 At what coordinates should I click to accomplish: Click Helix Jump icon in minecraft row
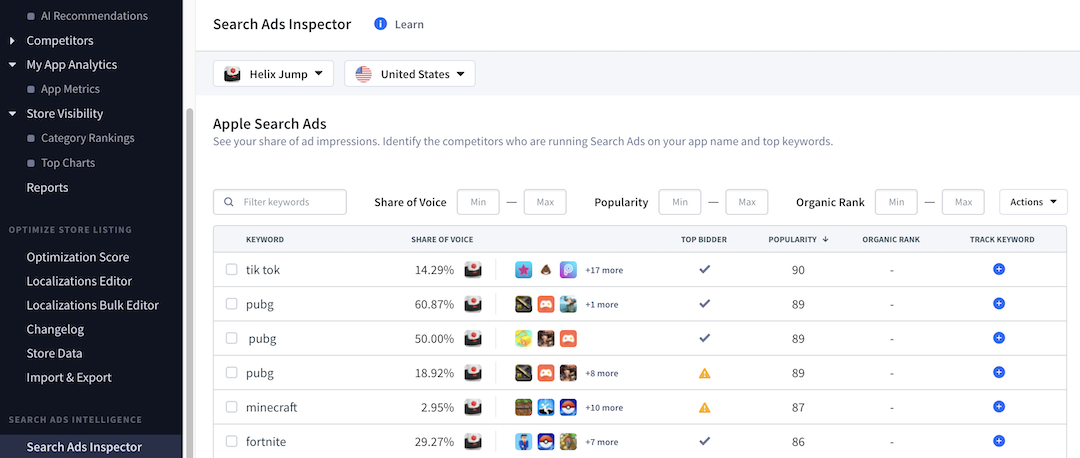pos(472,408)
